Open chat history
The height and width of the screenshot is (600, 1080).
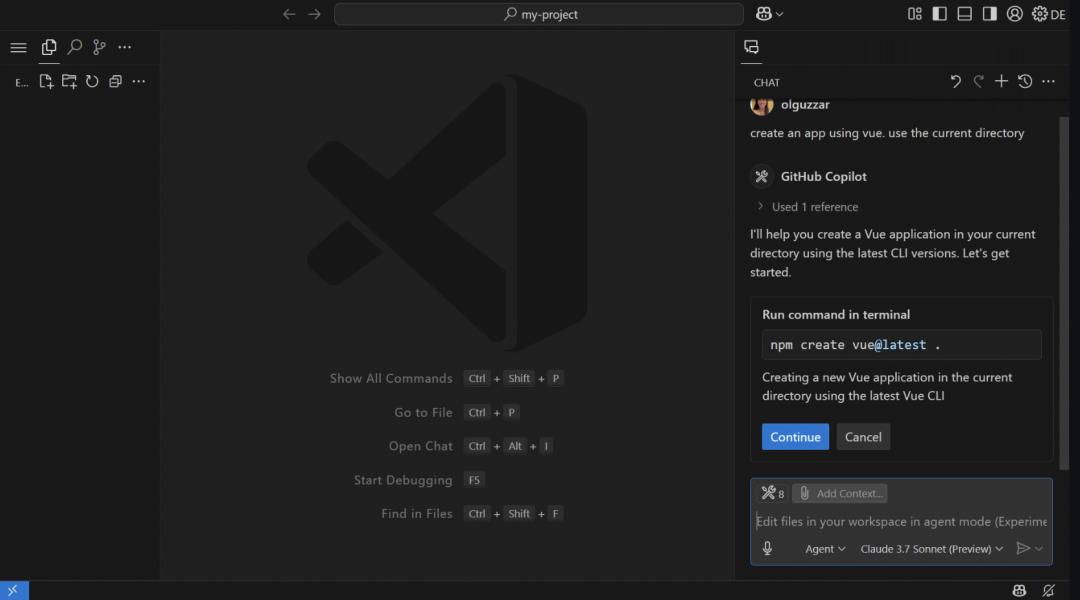point(1024,81)
